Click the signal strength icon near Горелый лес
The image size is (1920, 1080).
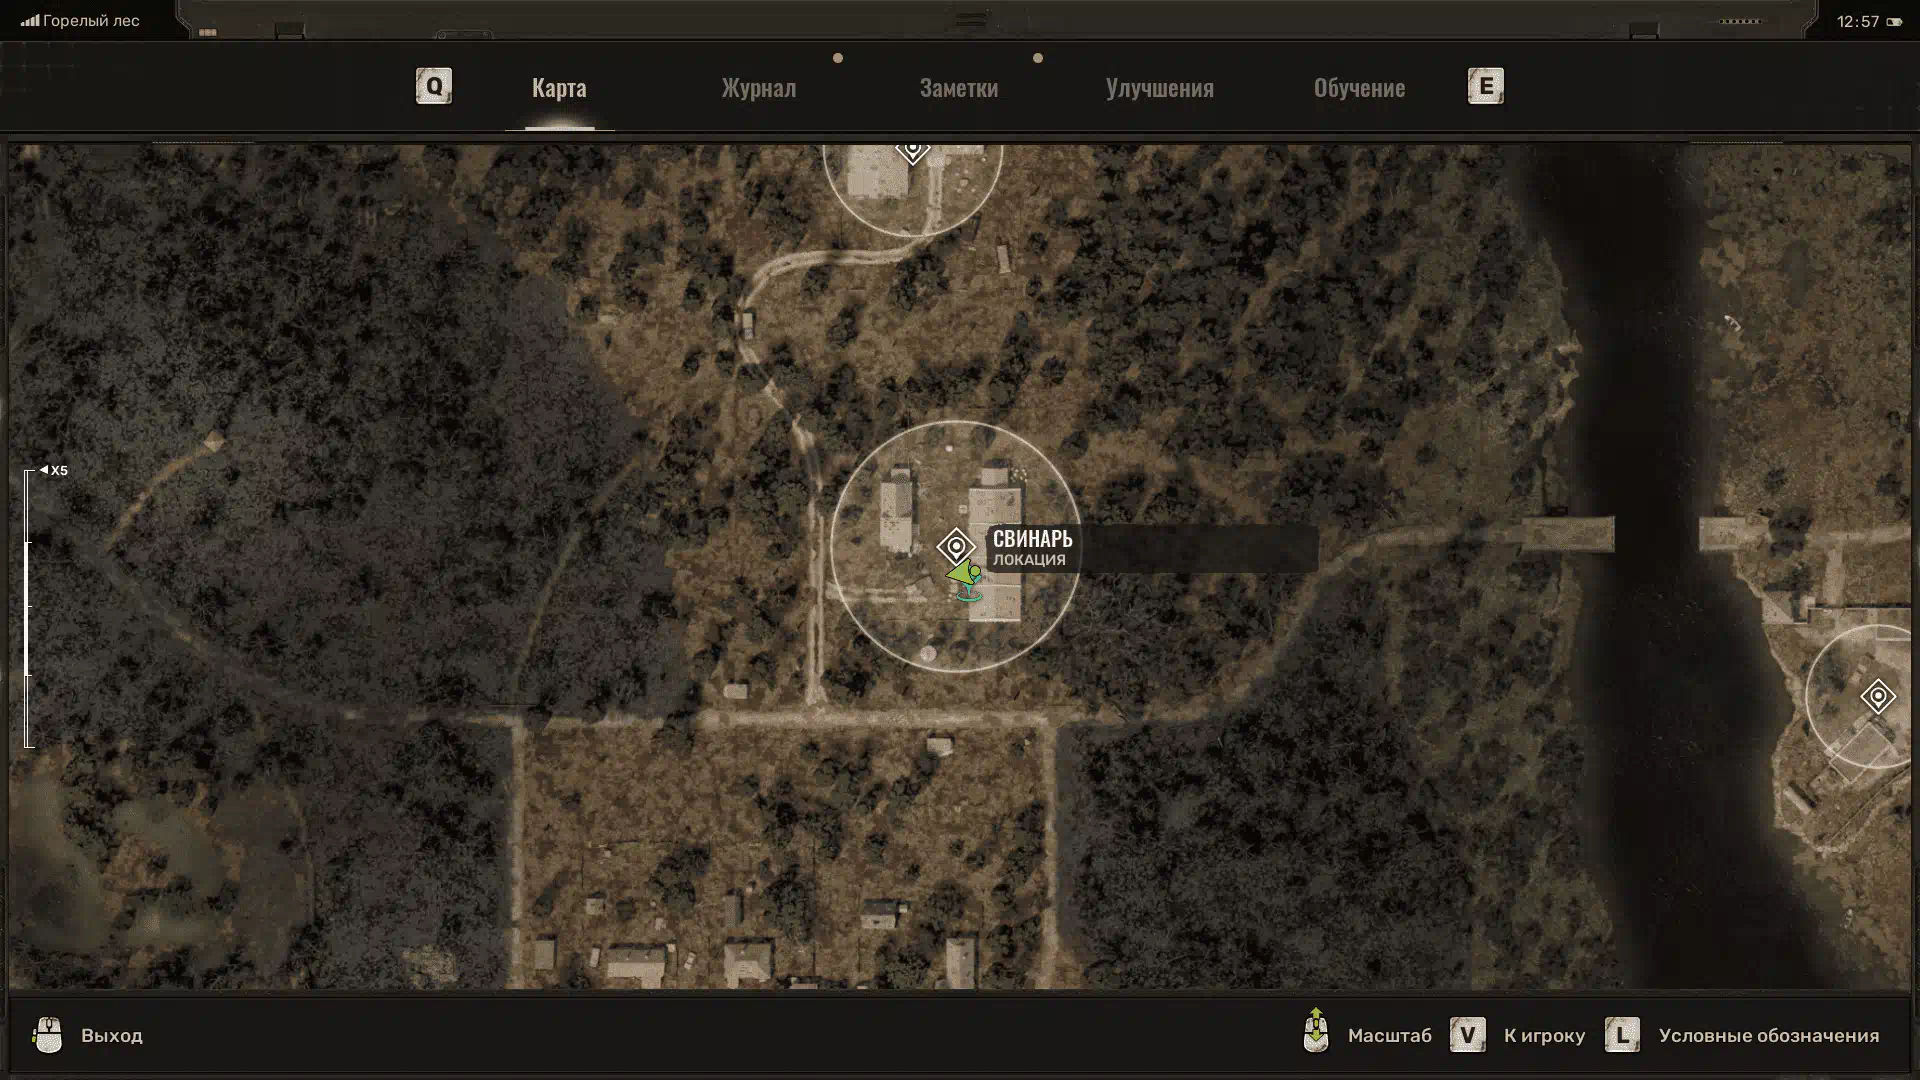pos(30,20)
